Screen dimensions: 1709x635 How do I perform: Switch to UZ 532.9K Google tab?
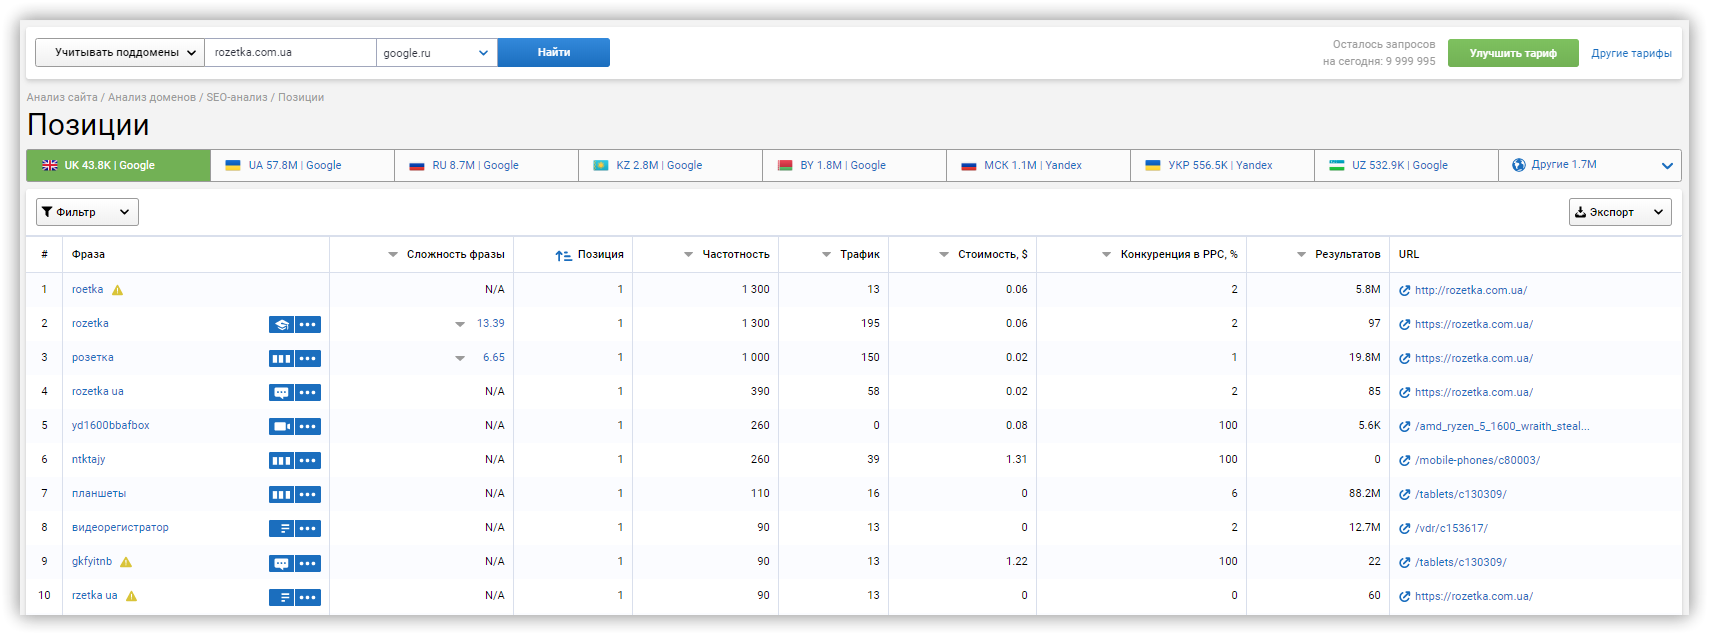pyautogui.click(x=1407, y=165)
